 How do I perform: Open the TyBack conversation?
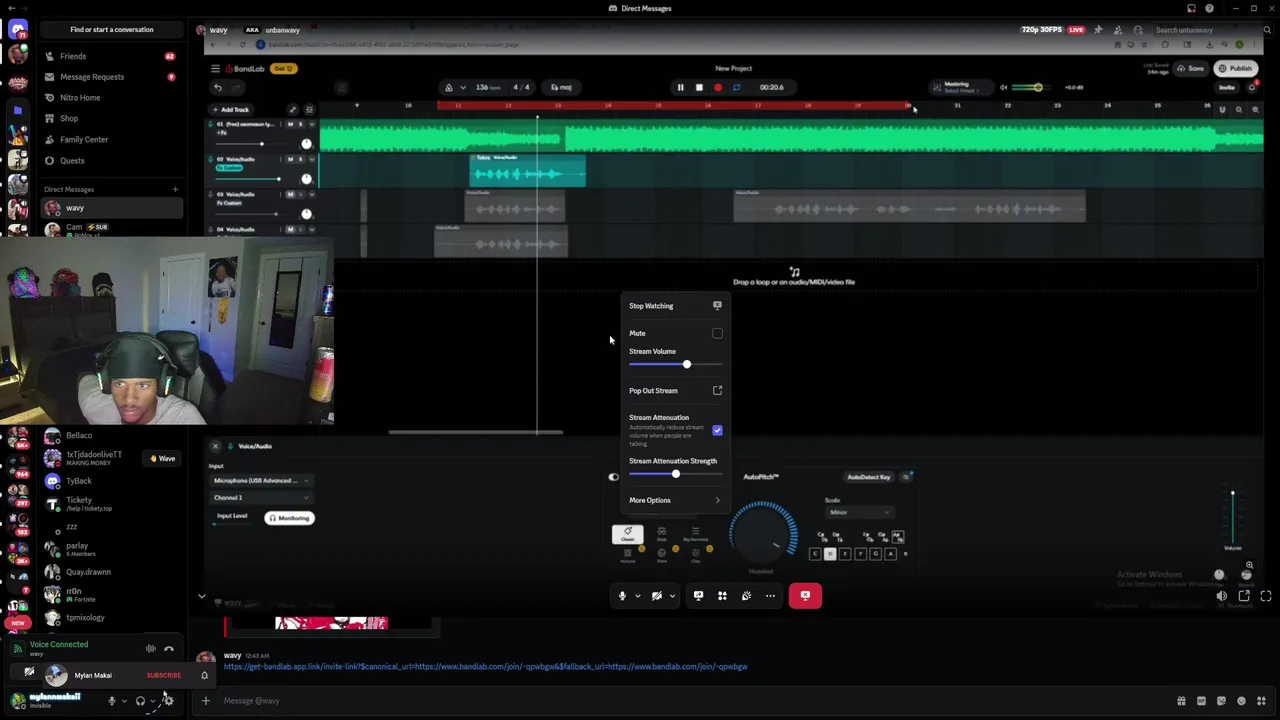[112, 481]
